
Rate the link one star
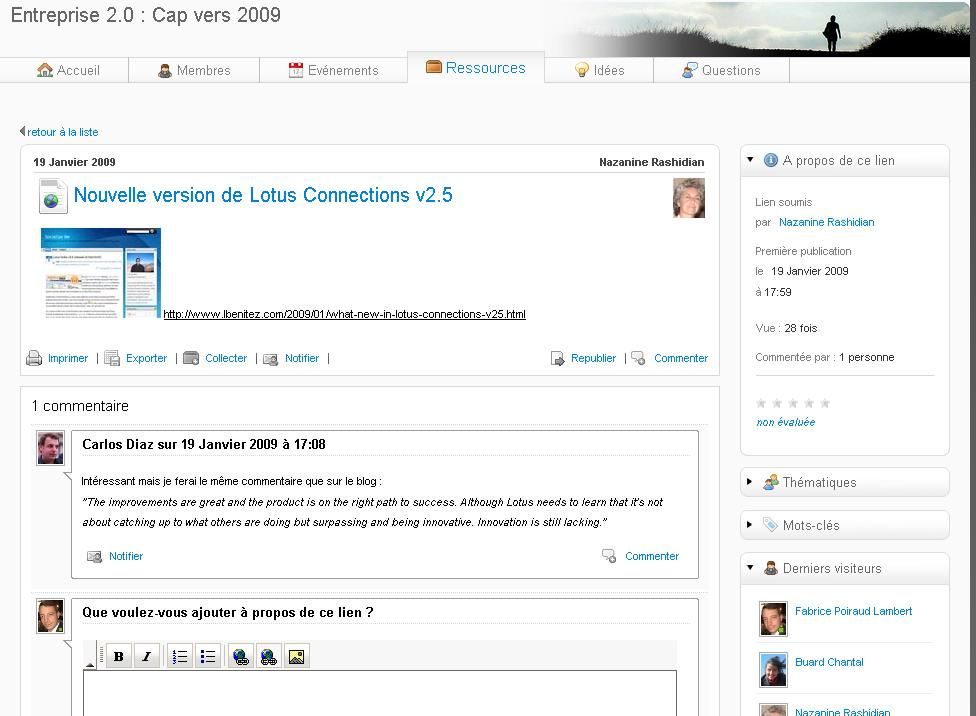click(x=761, y=403)
